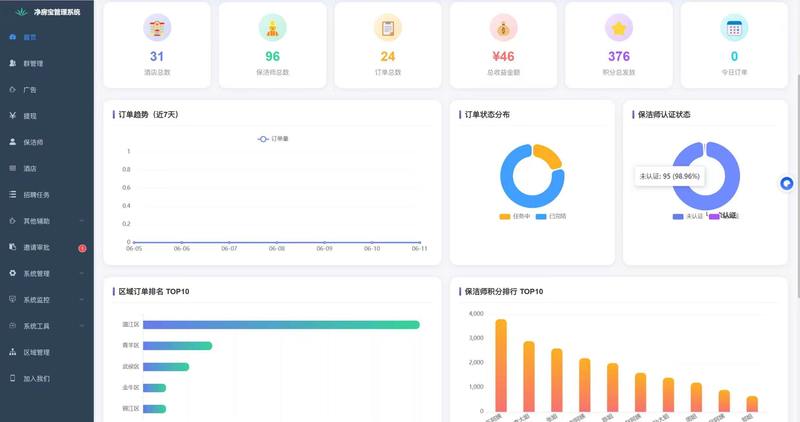Toggle the orange legend in 订单状态分布
Screen dimensions: 800x422
coord(515,216)
